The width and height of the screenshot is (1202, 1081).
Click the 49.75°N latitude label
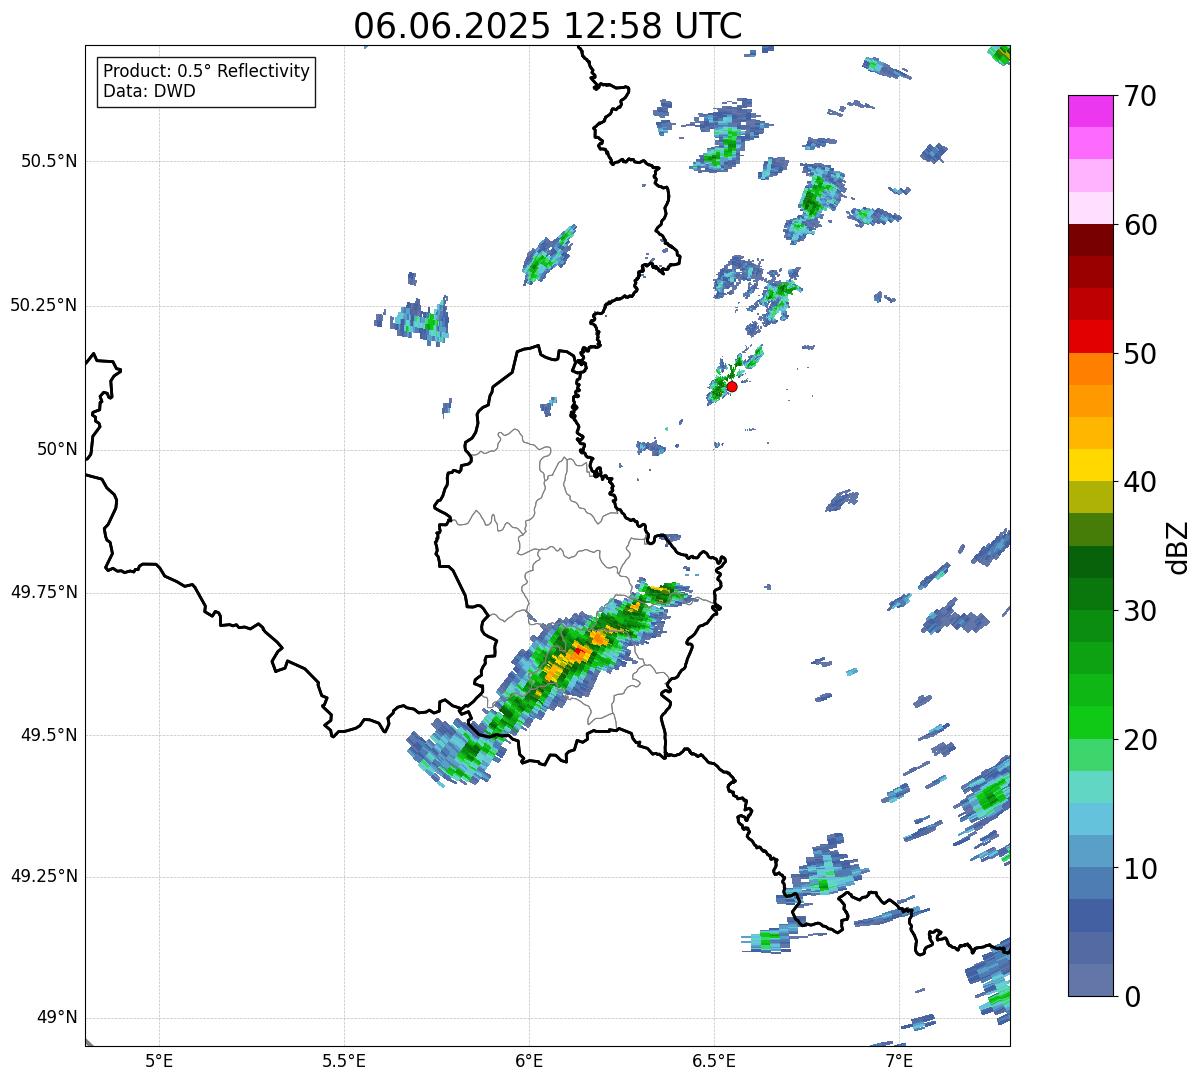(x=44, y=592)
